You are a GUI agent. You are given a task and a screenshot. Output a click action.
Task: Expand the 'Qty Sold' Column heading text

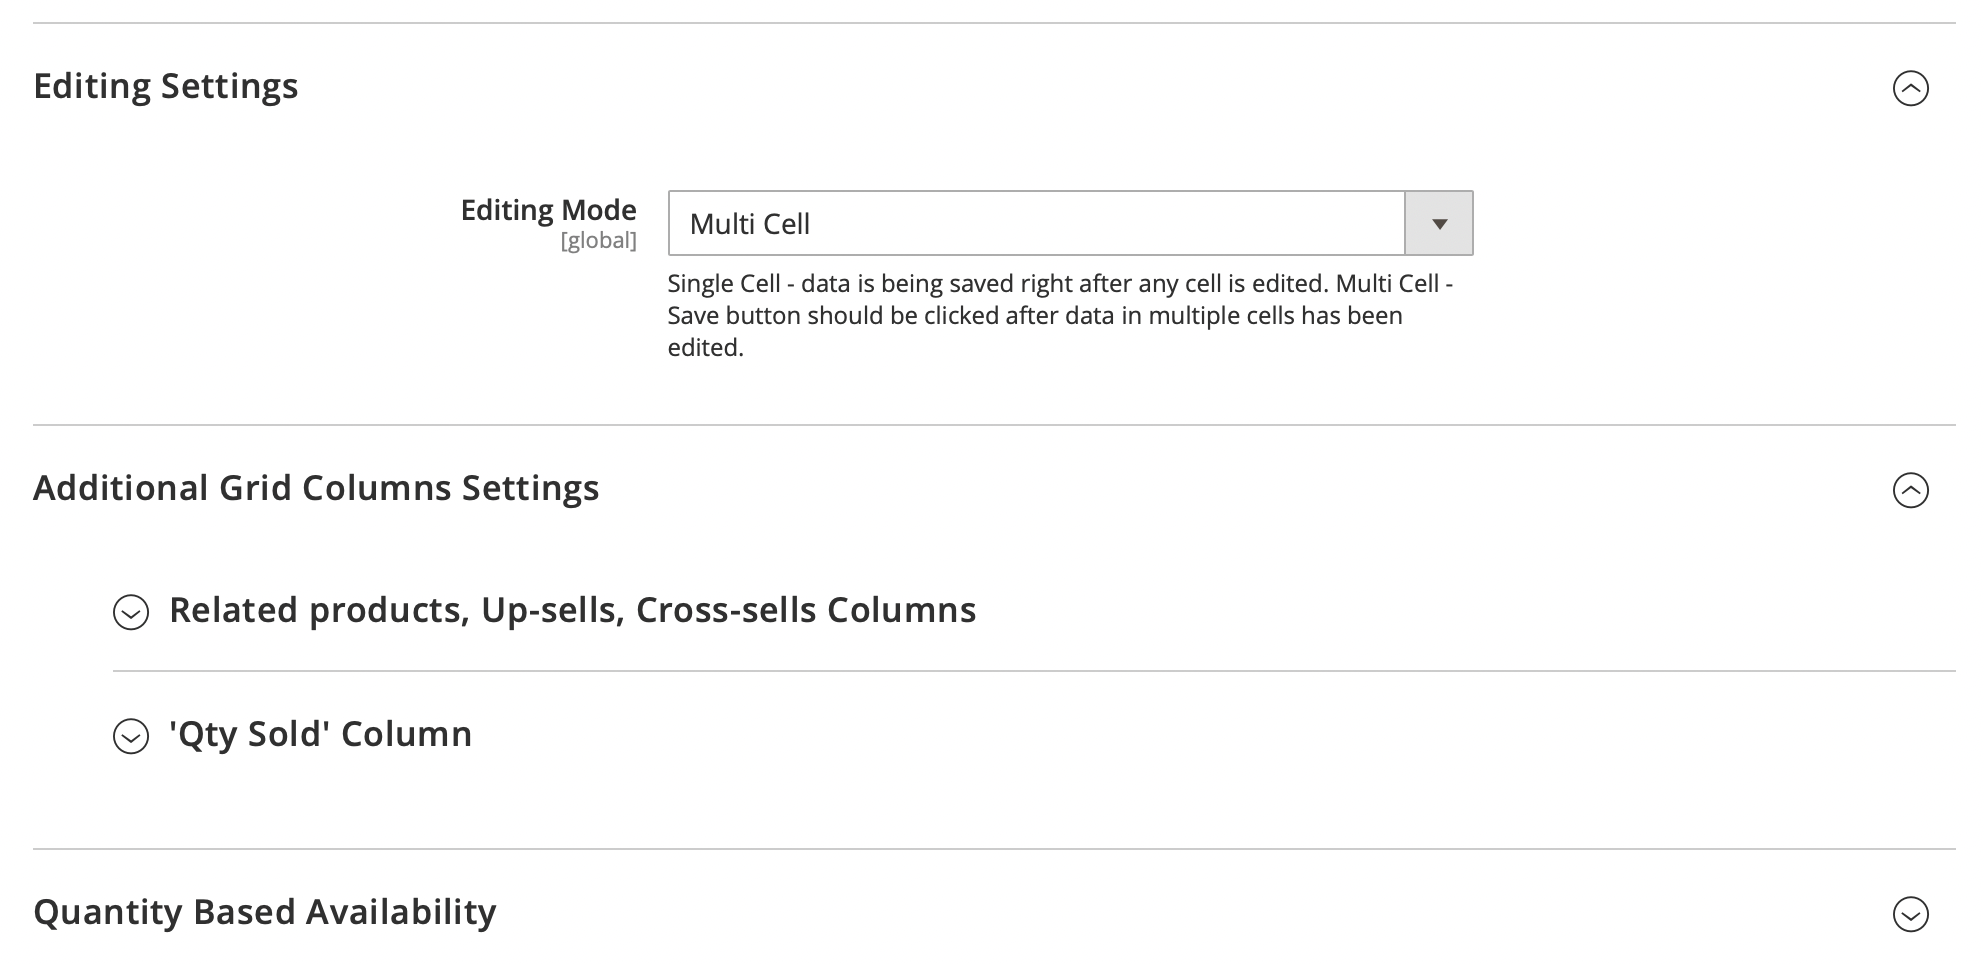click(320, 734)
